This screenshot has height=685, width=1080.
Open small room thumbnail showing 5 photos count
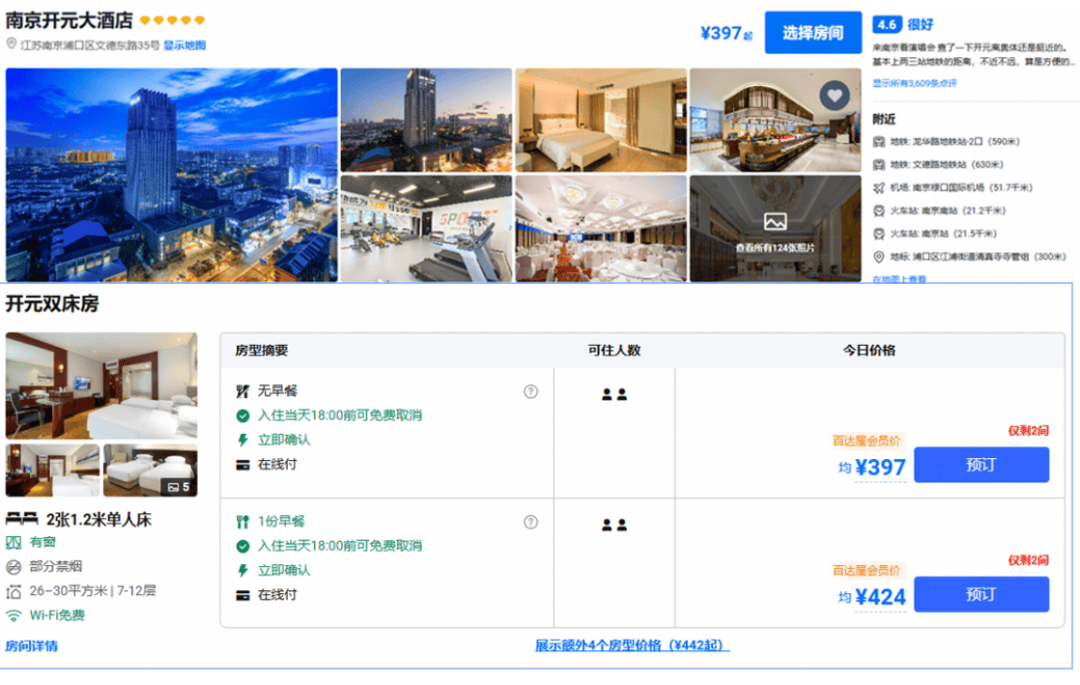(x=150, y=470)
